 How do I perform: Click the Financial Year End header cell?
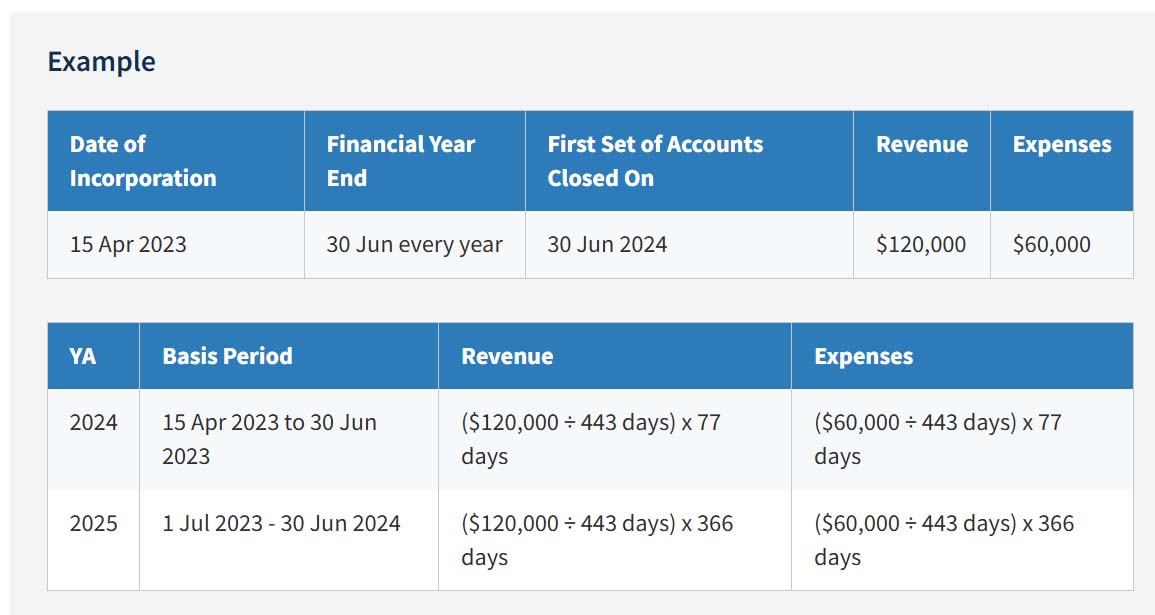click(415, 161)
